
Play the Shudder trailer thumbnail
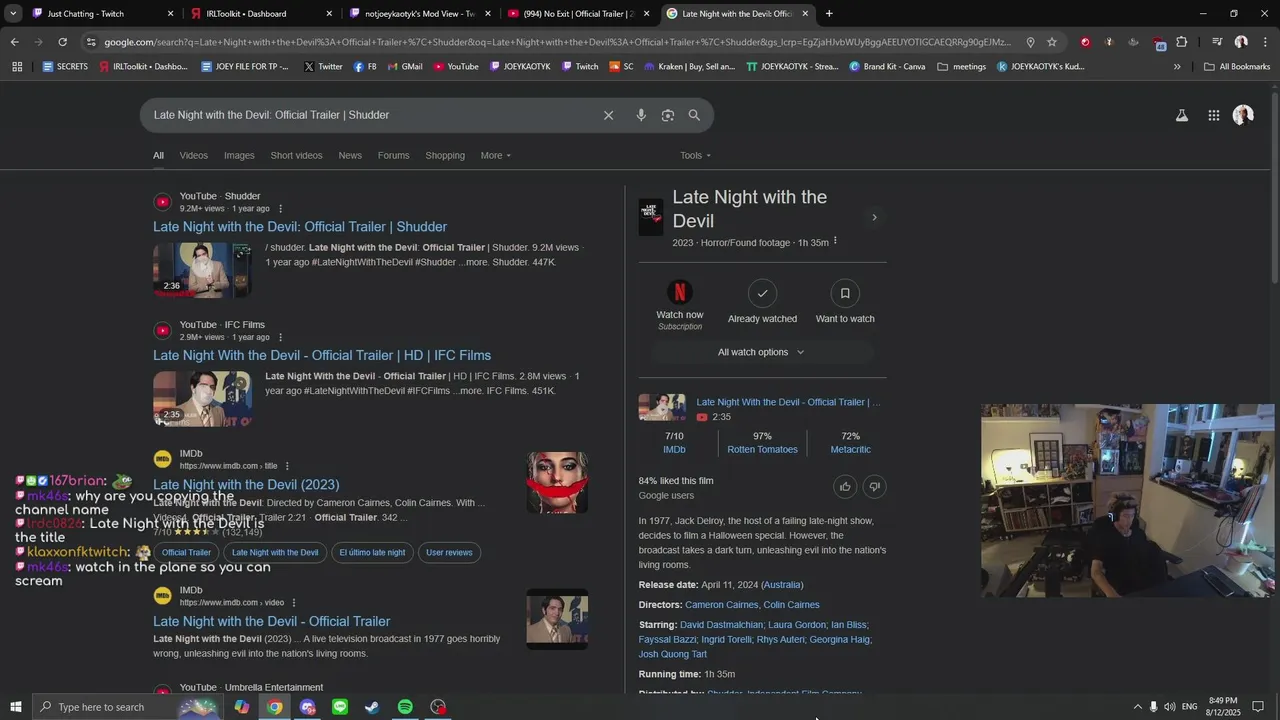[202, 270]
